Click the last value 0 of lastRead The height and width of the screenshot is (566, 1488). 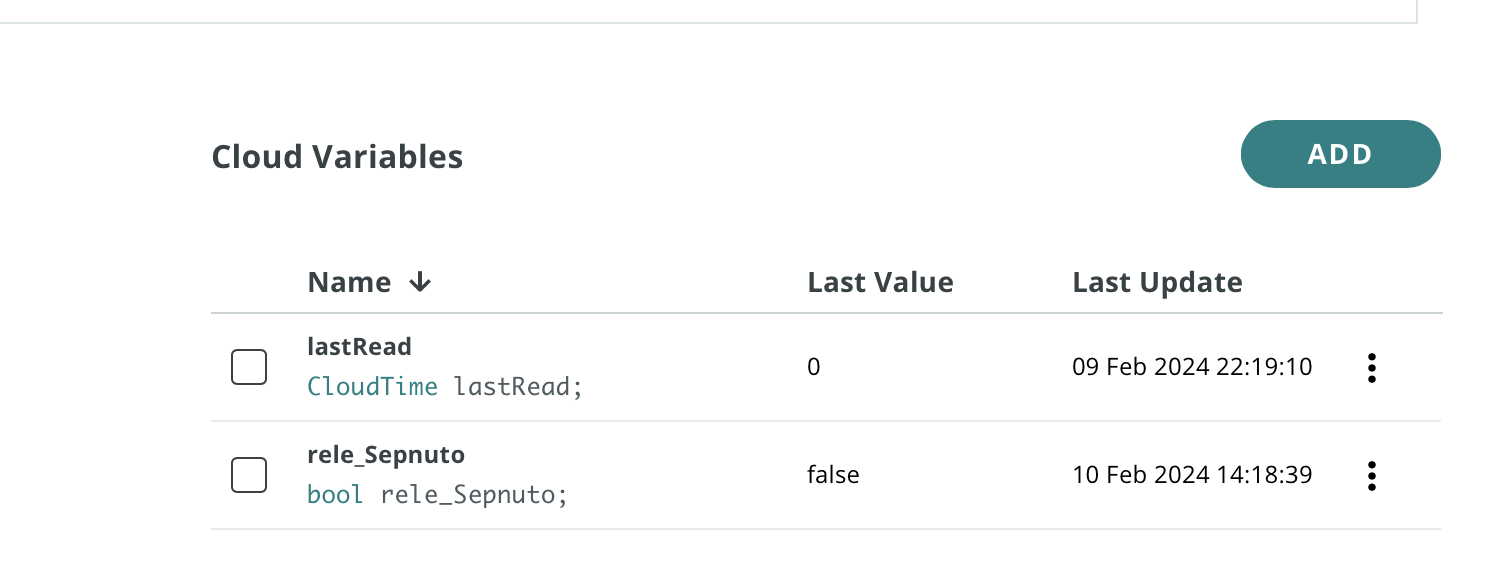[814, 367]
